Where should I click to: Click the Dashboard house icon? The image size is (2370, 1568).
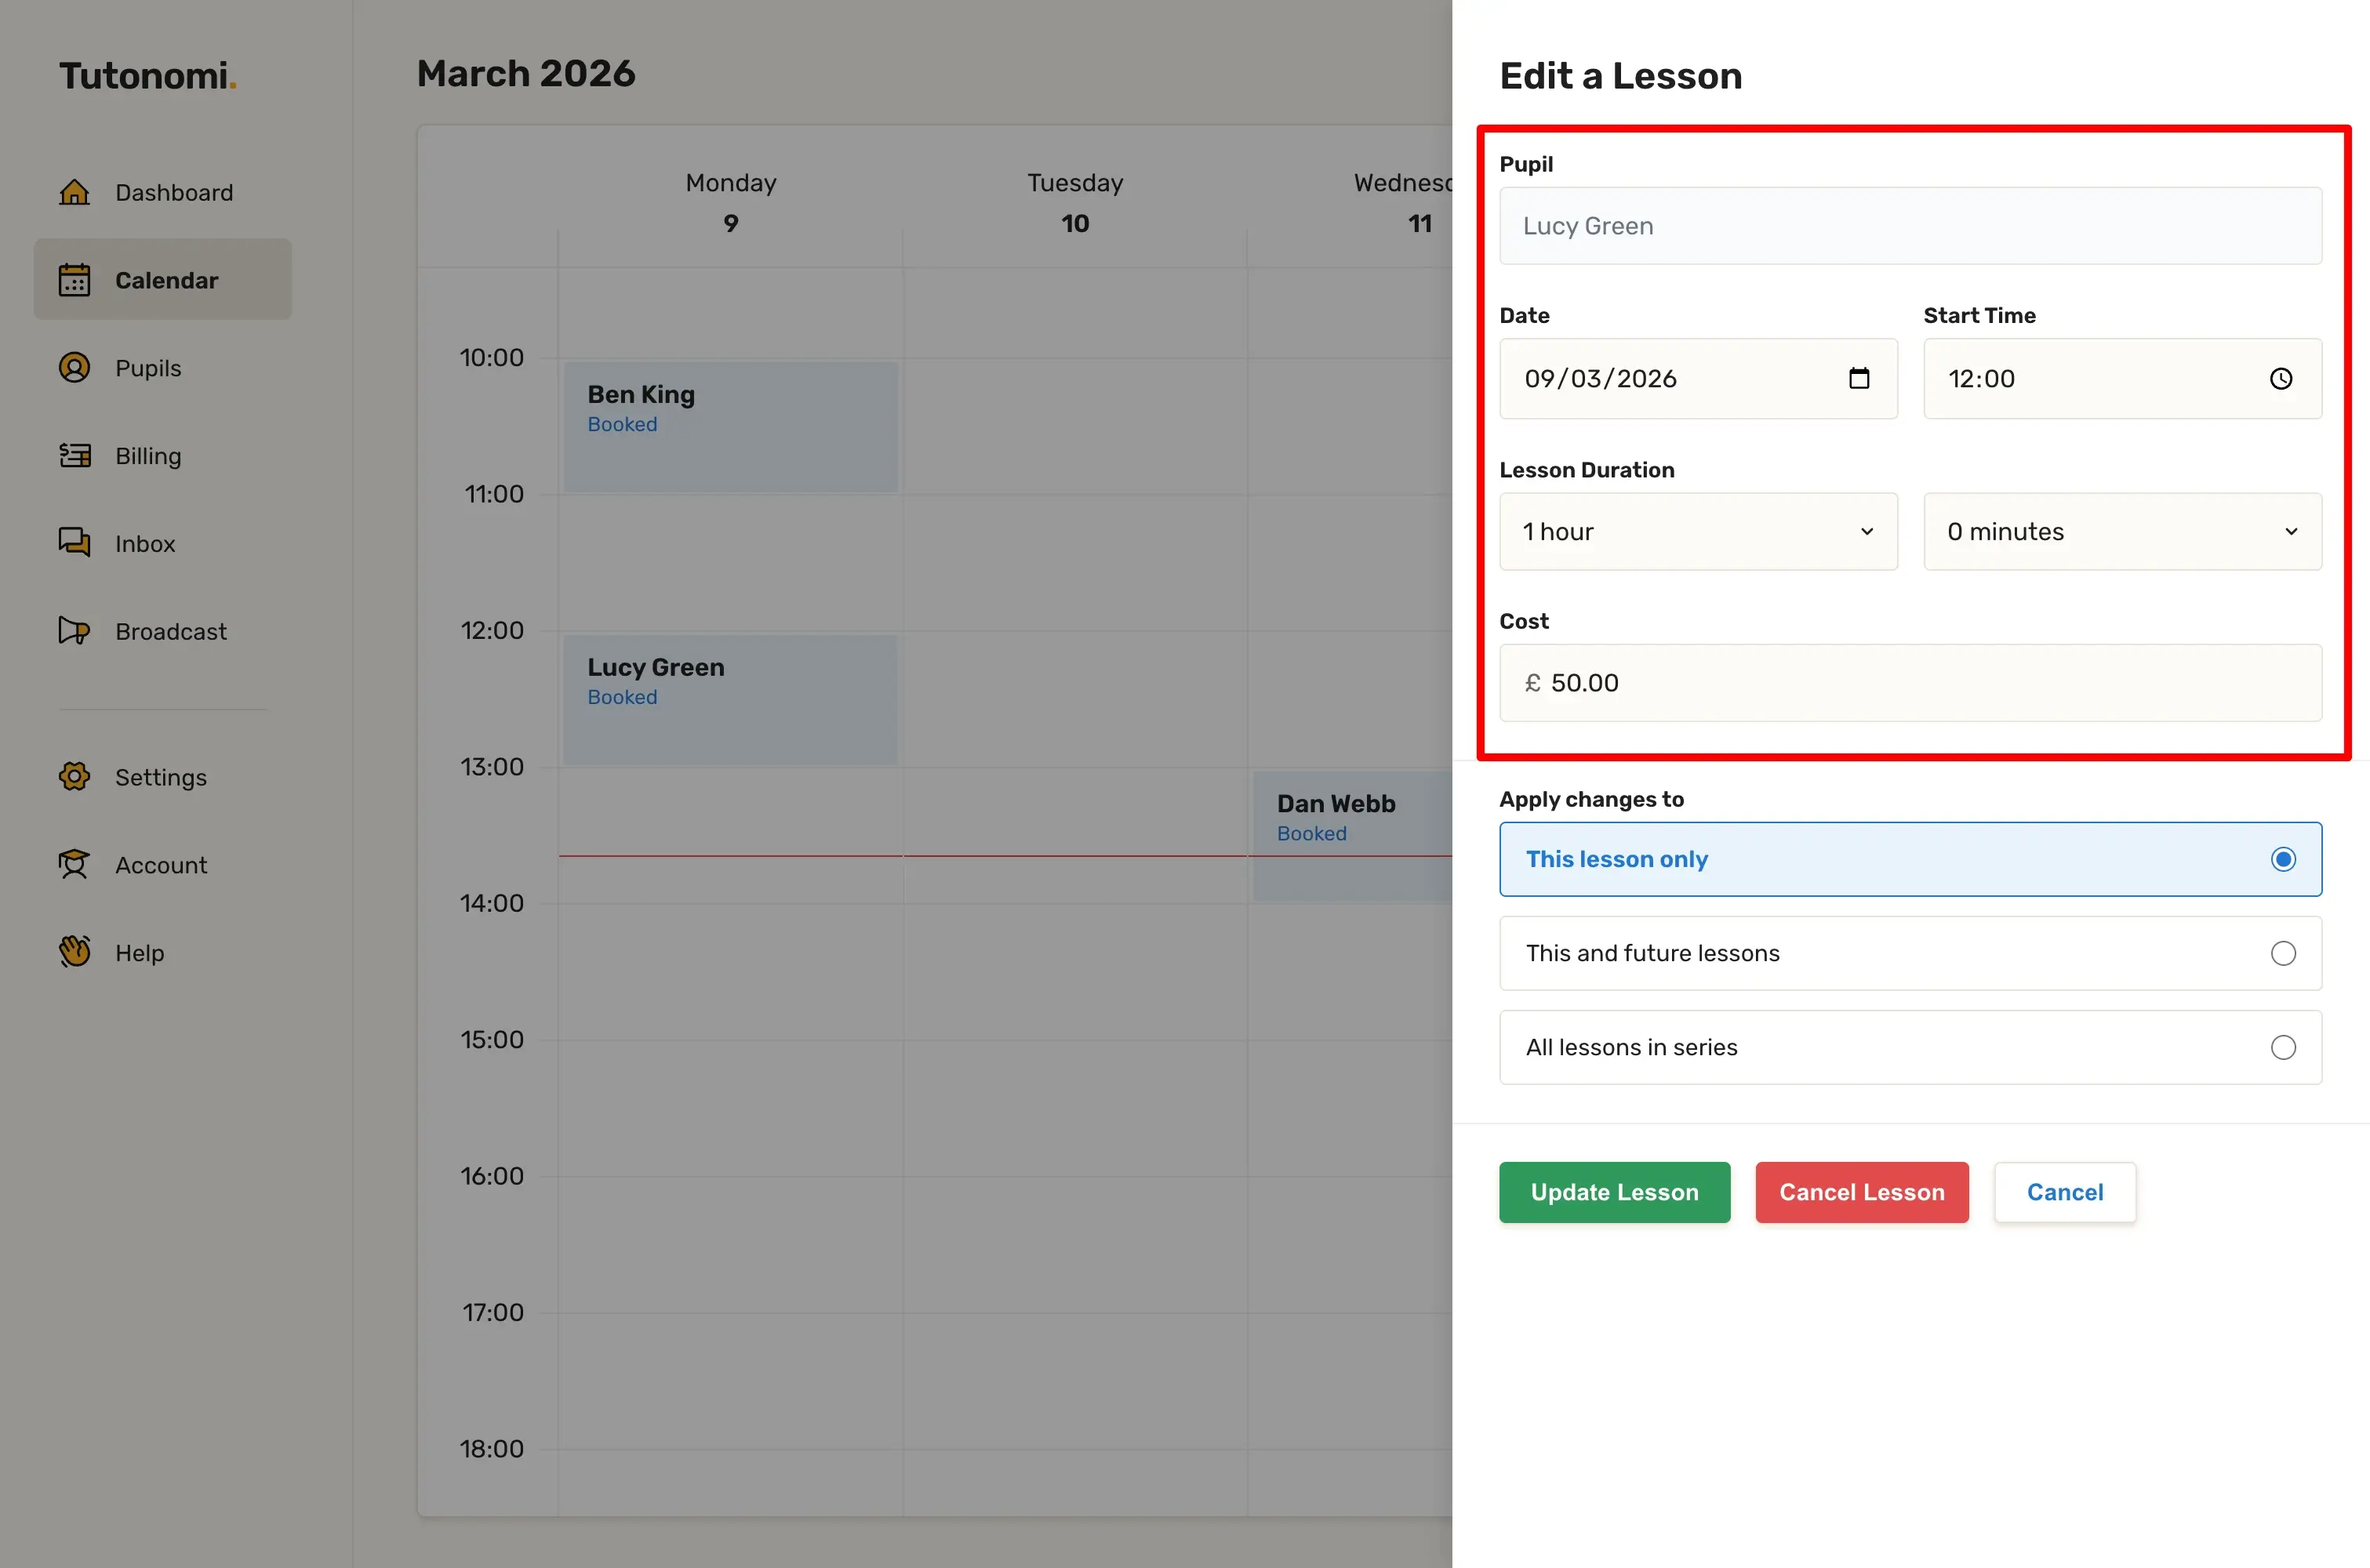coord(74,192)
